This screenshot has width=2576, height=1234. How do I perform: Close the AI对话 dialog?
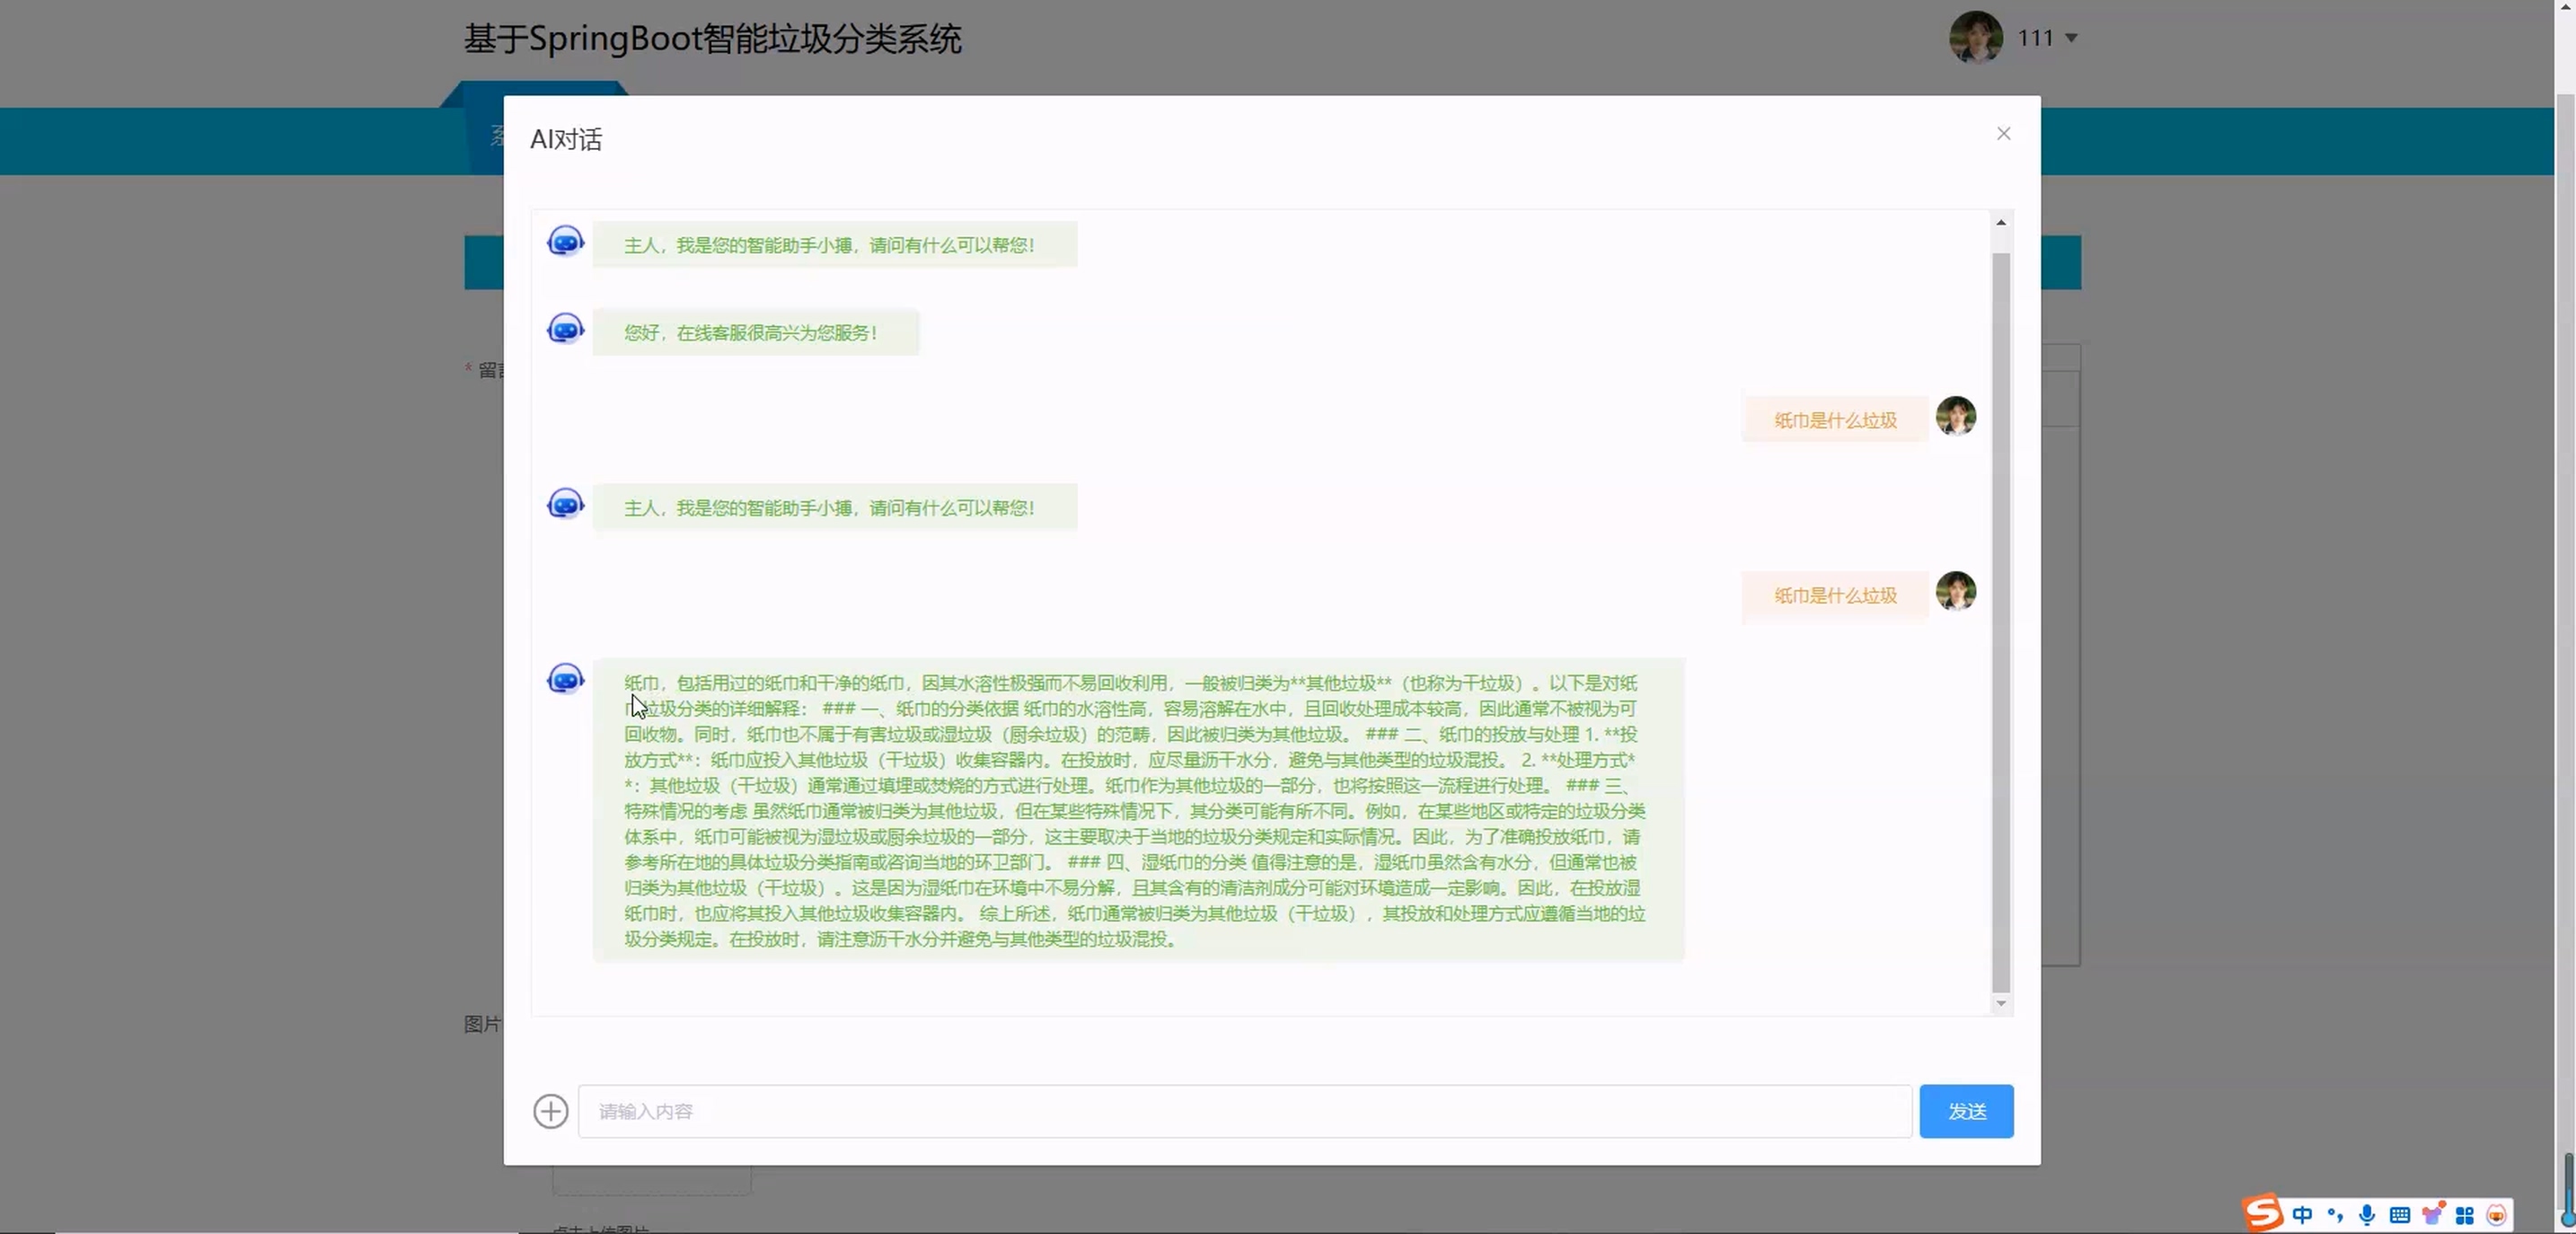pyautogui.click(x=2003, y=134)
